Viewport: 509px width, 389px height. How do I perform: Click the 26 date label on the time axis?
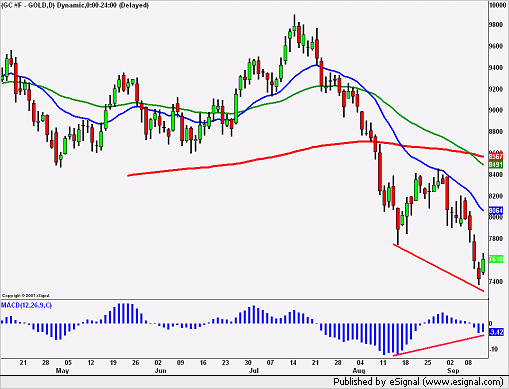(x=135, y=363)
